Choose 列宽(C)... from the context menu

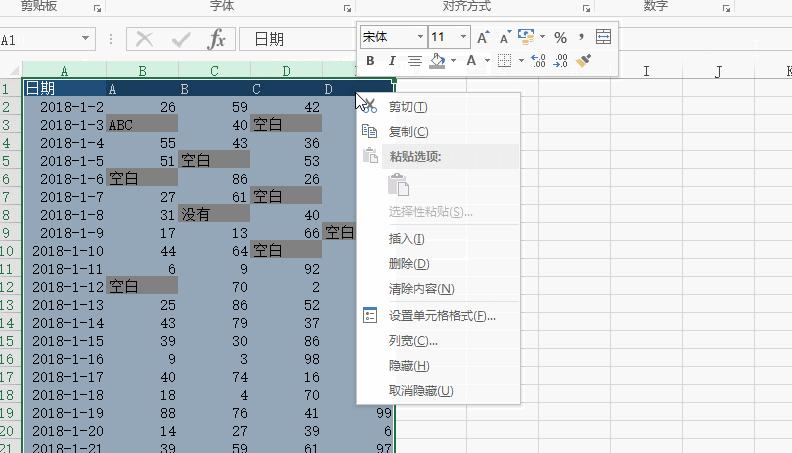(x=438, y=341)
